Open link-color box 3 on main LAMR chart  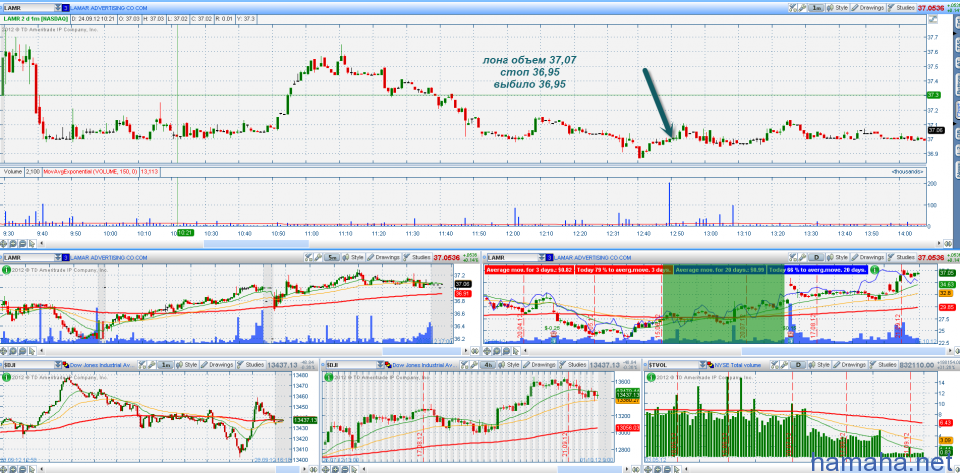pyautogui.click(x=66, y=8)
